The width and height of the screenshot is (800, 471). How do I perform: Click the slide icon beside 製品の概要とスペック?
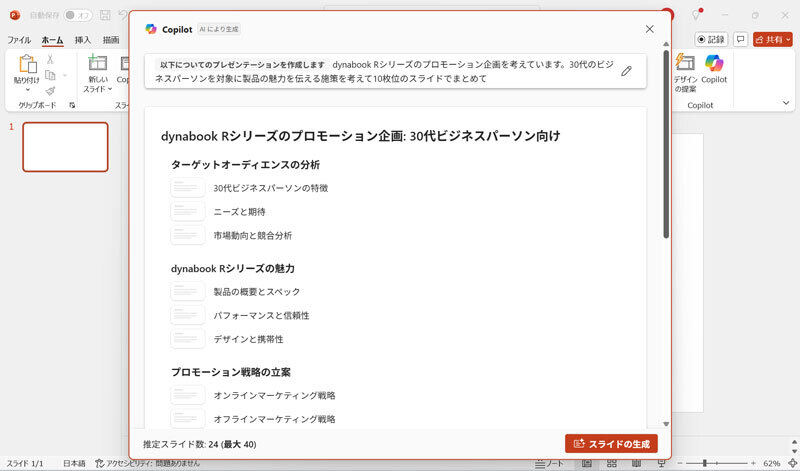tap(187, 291)
